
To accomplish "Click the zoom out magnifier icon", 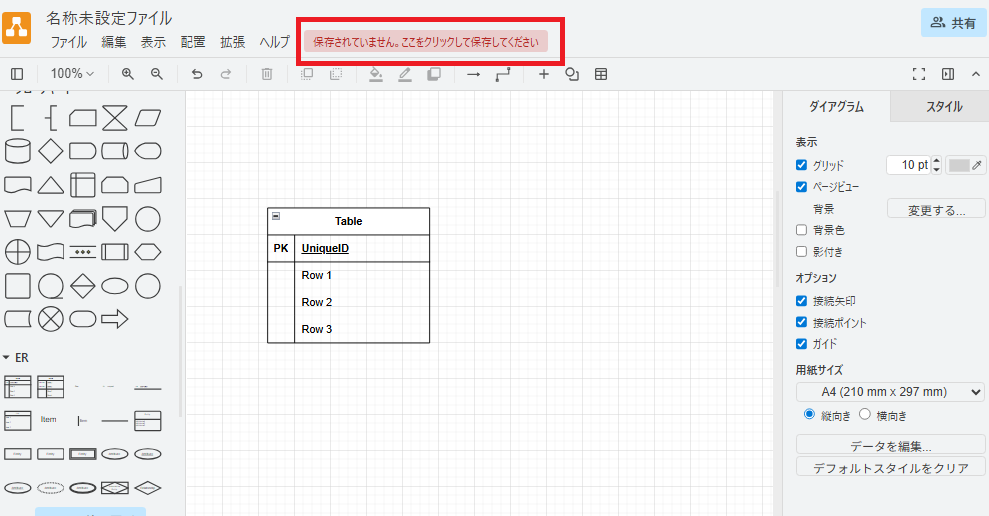I will click(157, 74).
